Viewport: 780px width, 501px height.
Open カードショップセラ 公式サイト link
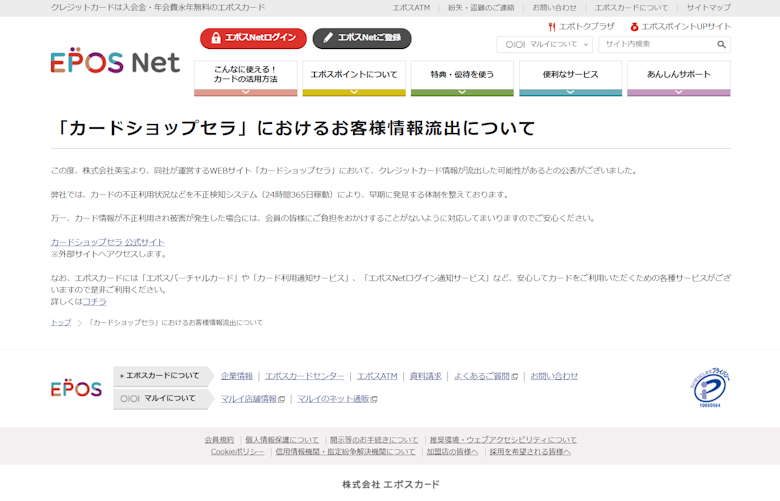pos(107,242)
